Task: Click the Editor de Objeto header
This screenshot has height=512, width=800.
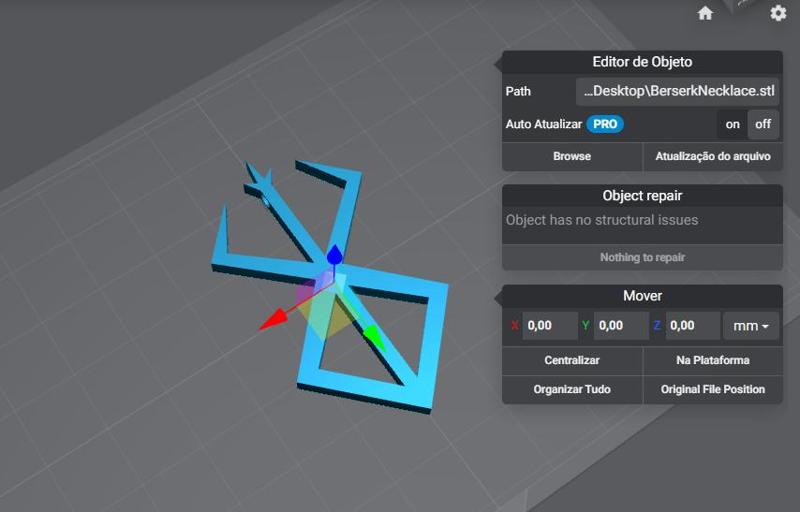Action: click(642, 62)
